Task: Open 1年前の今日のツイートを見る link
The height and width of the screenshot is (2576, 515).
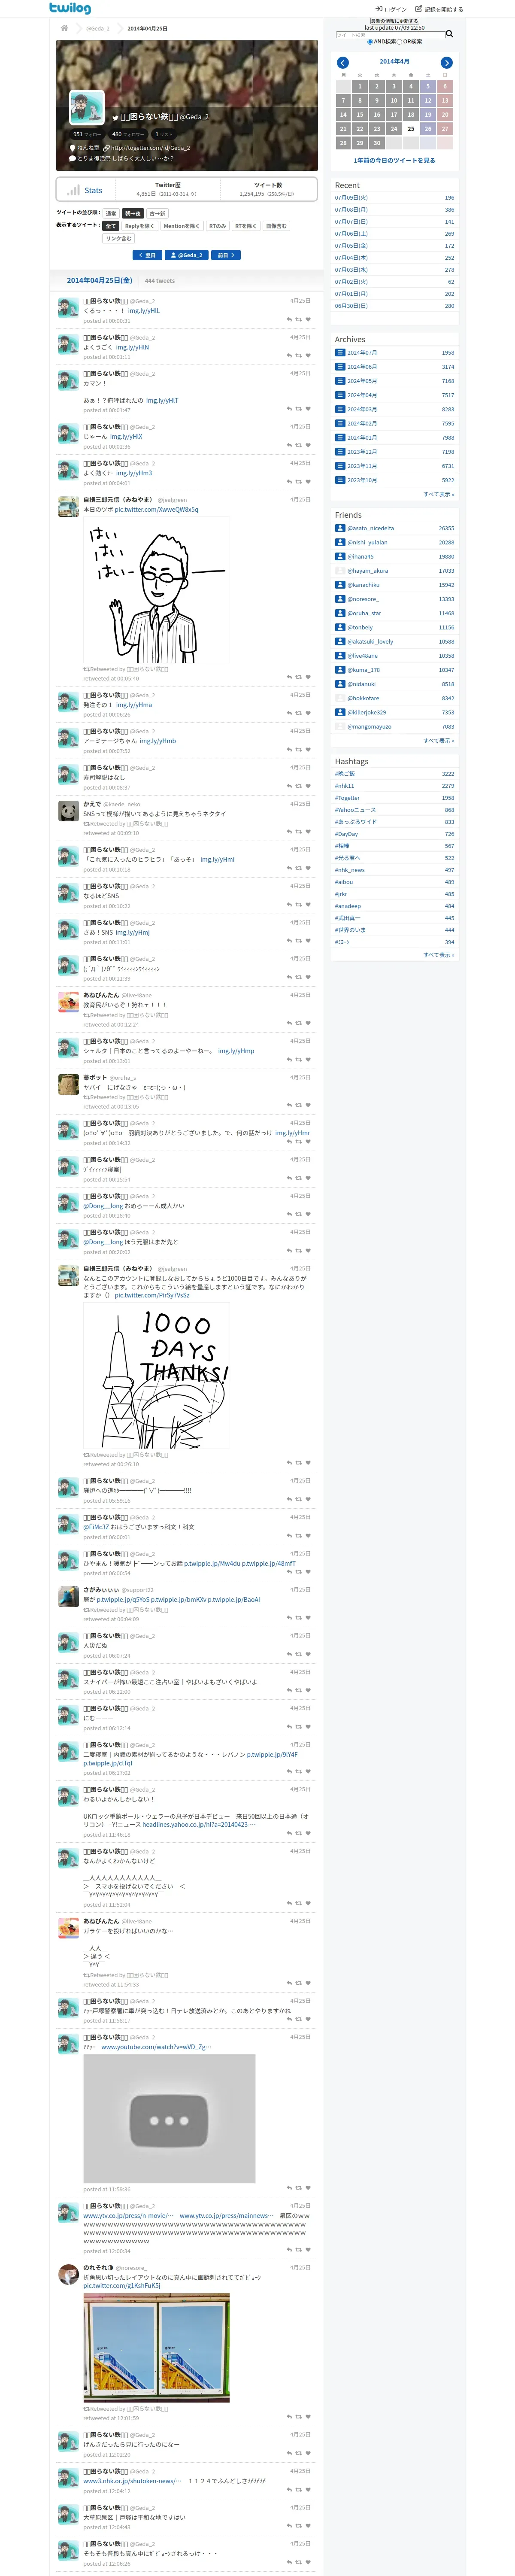Action: click(394, 160)
